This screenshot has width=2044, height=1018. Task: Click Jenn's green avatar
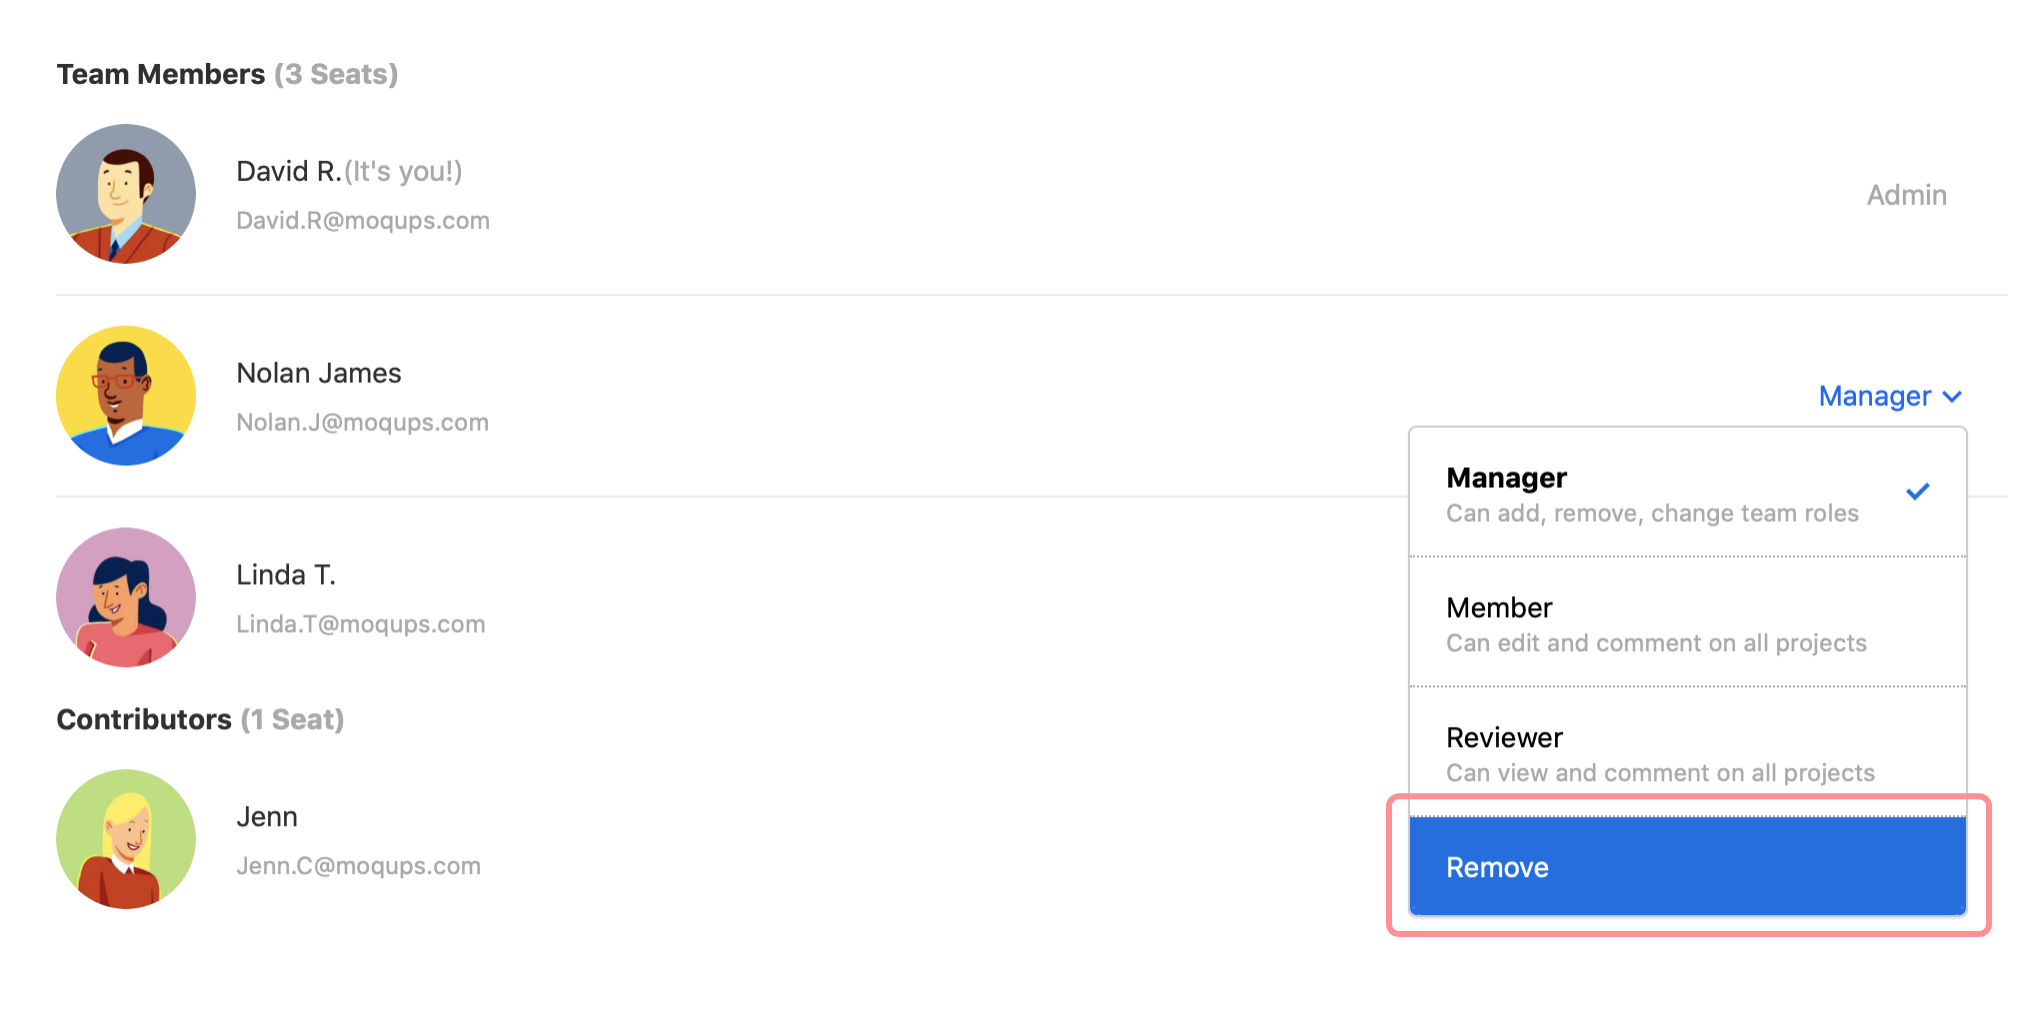[x=126, y=839]
